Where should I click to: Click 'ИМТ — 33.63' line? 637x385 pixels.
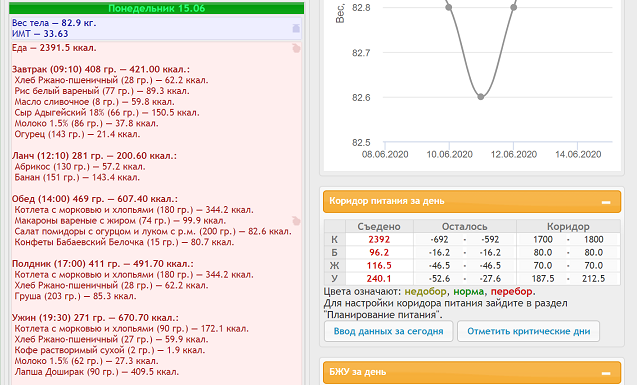(40, 34)
